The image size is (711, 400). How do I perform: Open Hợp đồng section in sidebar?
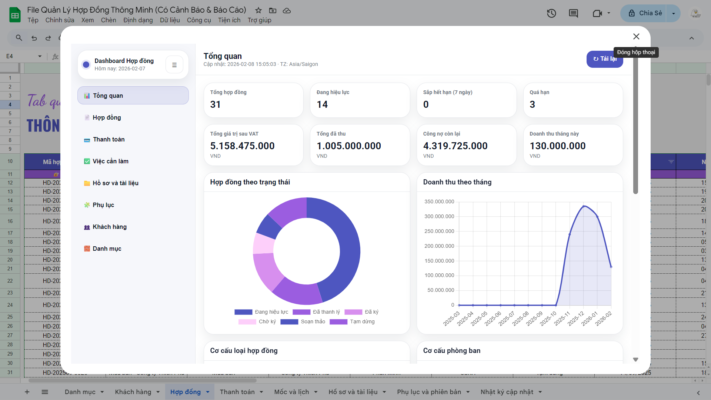pyautogui.click(x=107, y=118)
